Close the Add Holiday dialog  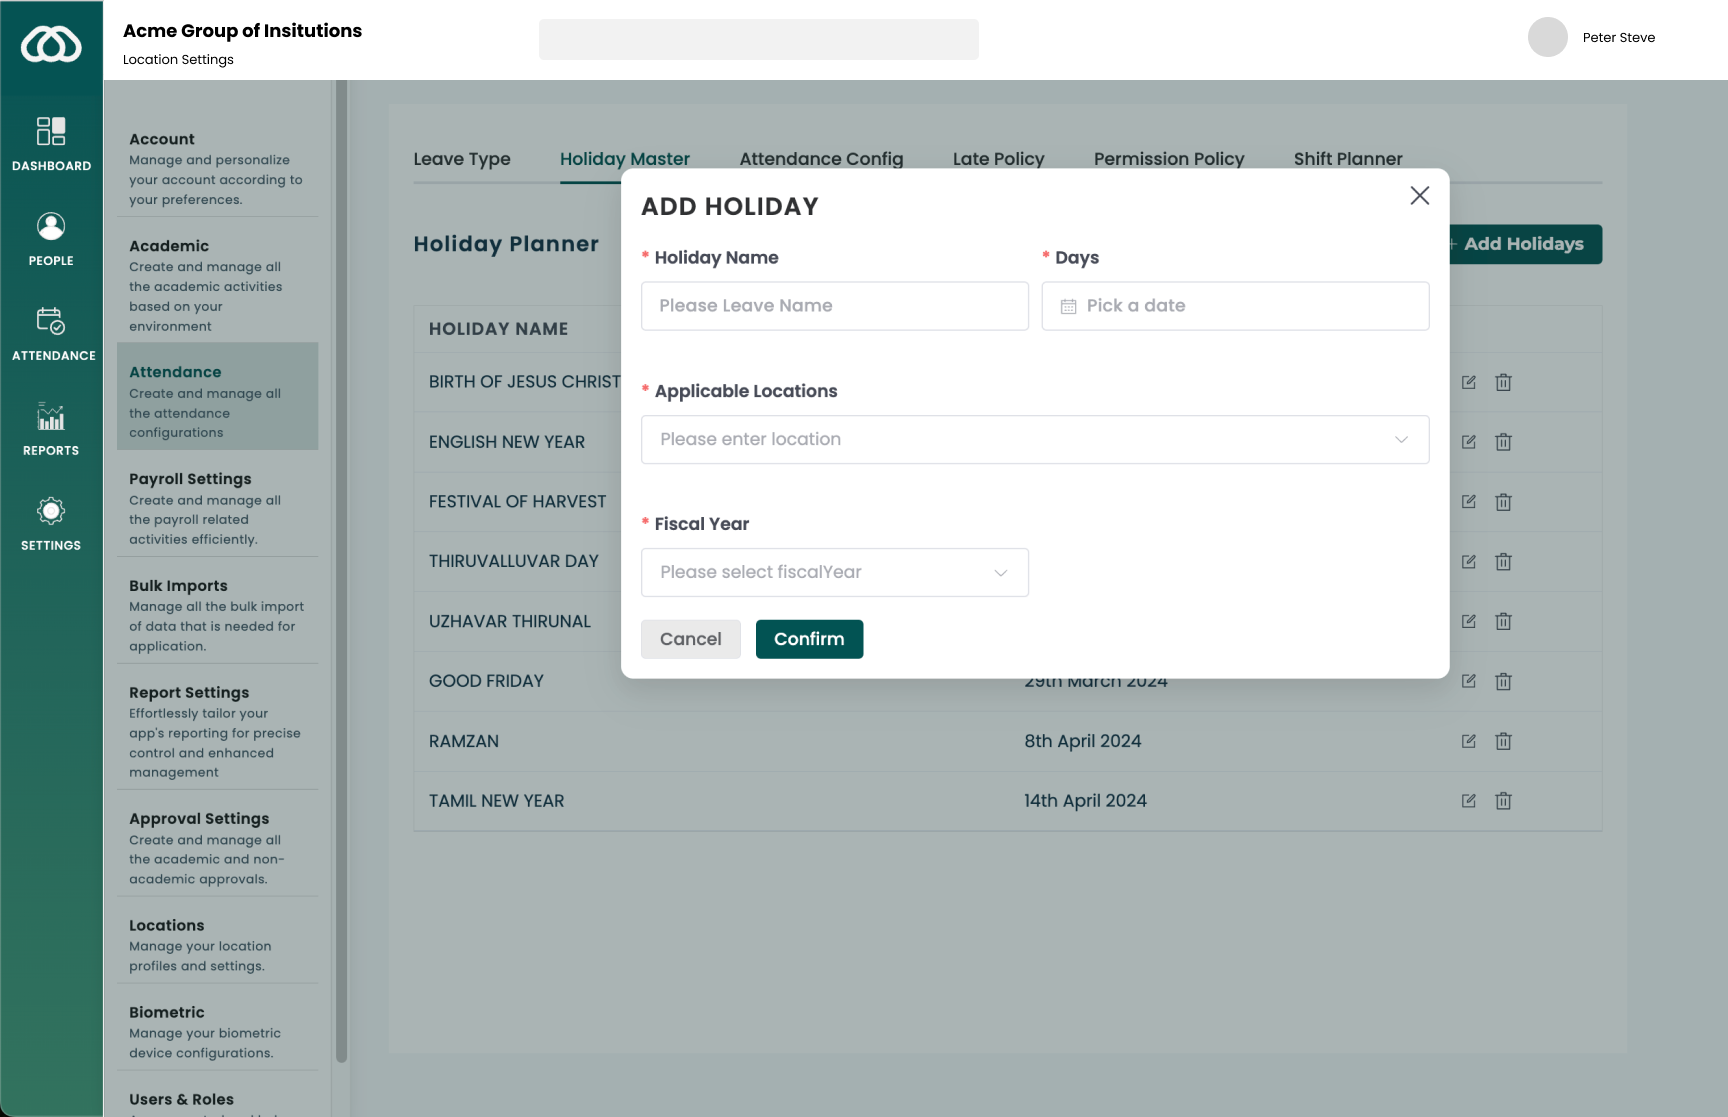(x=1419, y=196)
